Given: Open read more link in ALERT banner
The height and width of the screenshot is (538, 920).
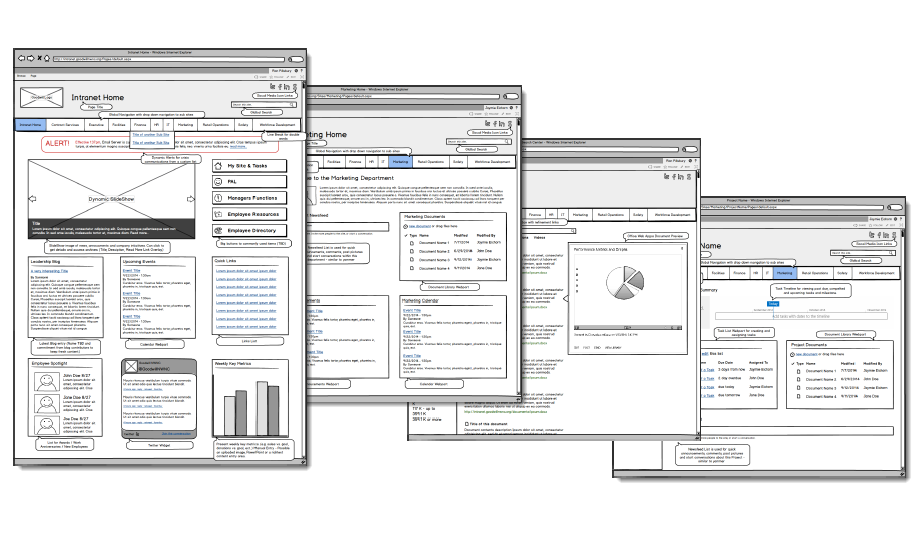Looking at the screenshot, I should [x=238, y=147].
